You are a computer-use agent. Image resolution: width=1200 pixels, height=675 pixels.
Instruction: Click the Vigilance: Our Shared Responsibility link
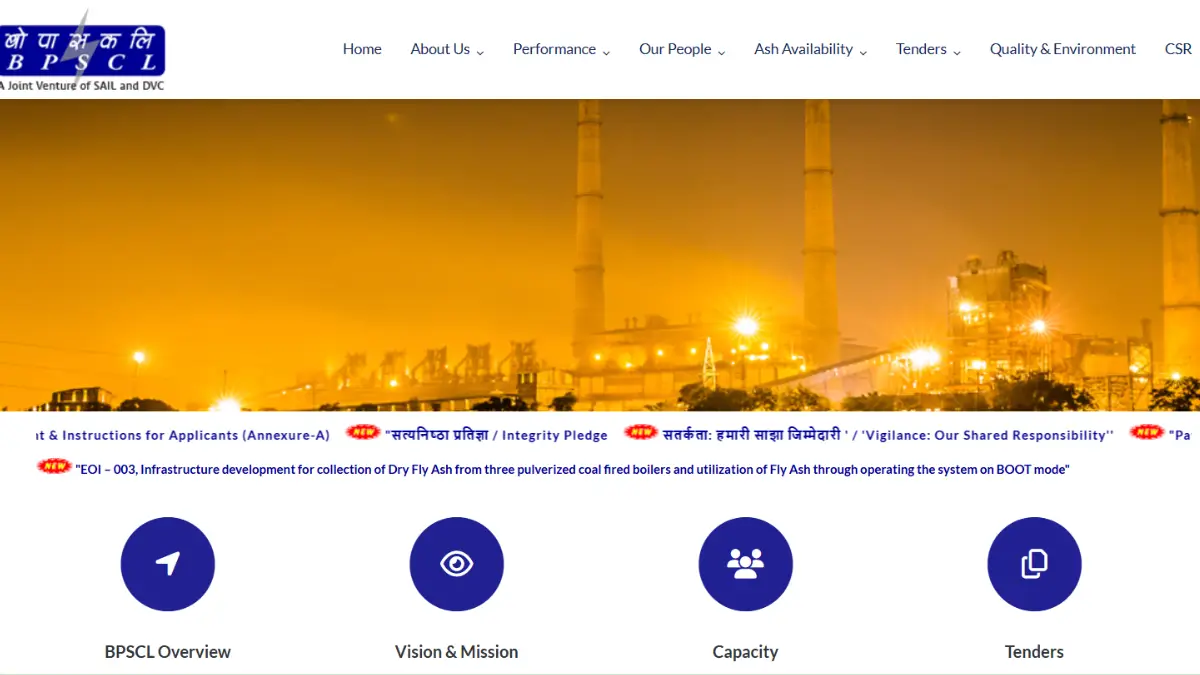click(887, 435)
